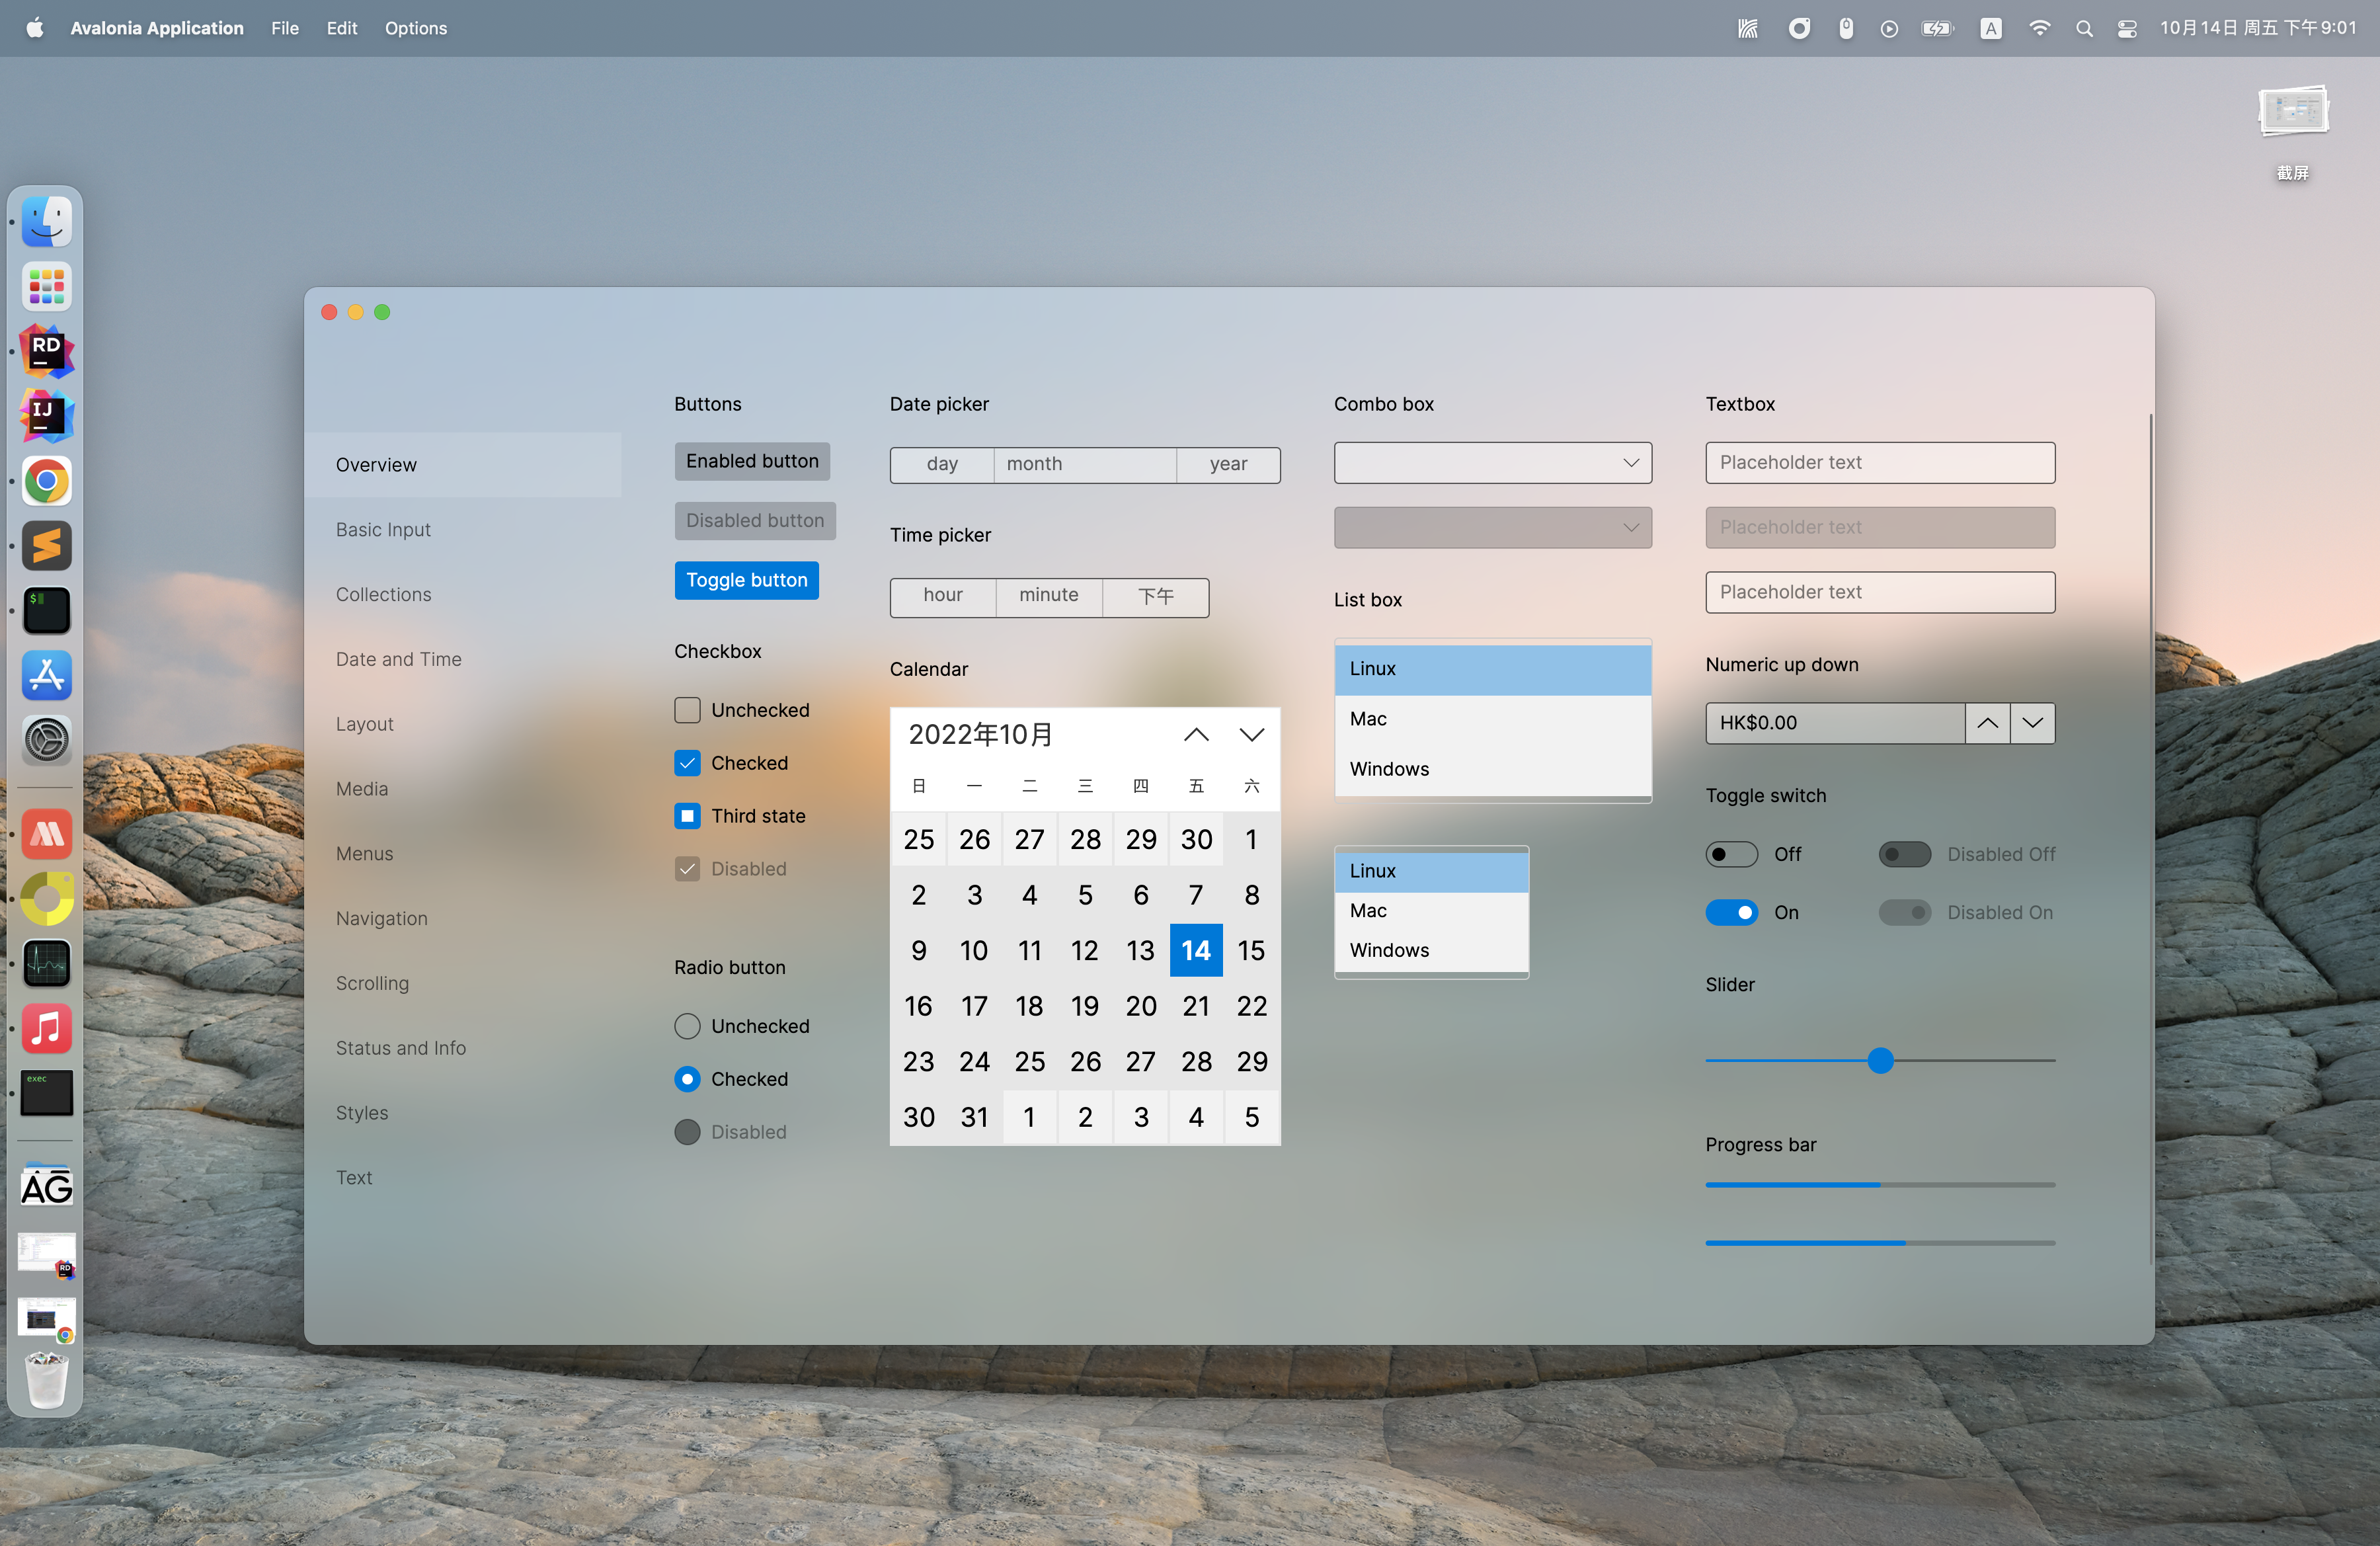Viewport: 2380px width, 1546px height.
Task: Decrease numeric up down value
Action: (x=2032, y=723)
